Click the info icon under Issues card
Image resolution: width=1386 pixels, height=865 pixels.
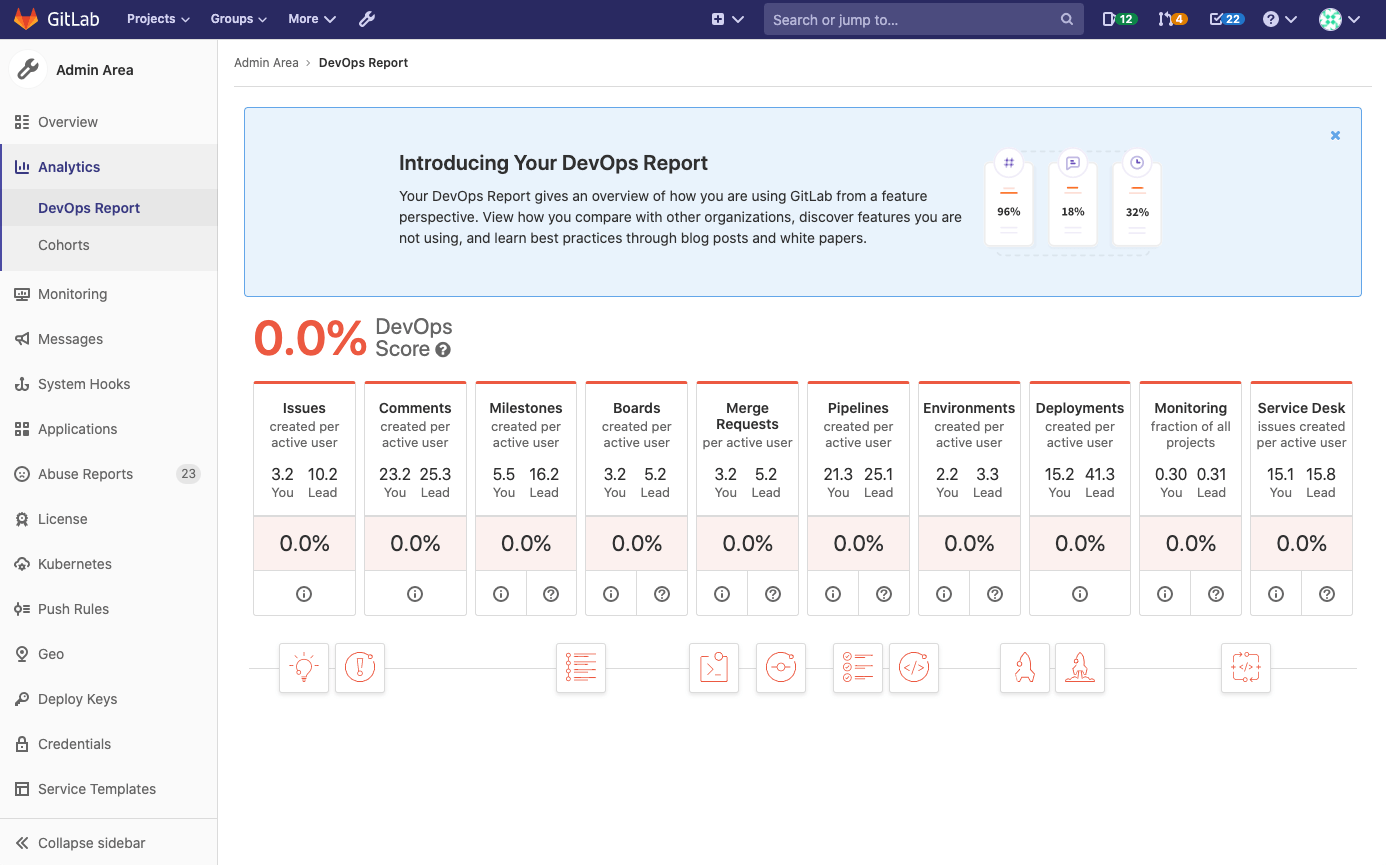[304, 594]
